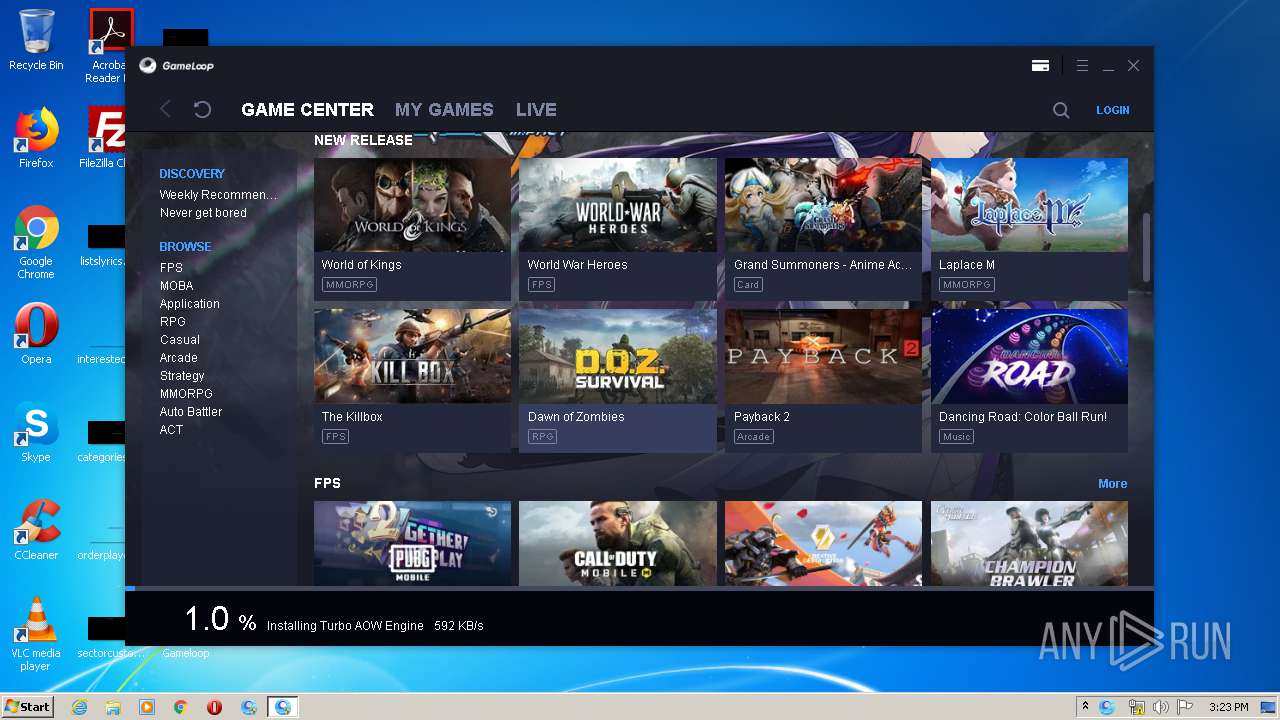This screenshot has width=1280, height=720.
Task: Launch VLC media player shortcut
Action: coord(36,634)
